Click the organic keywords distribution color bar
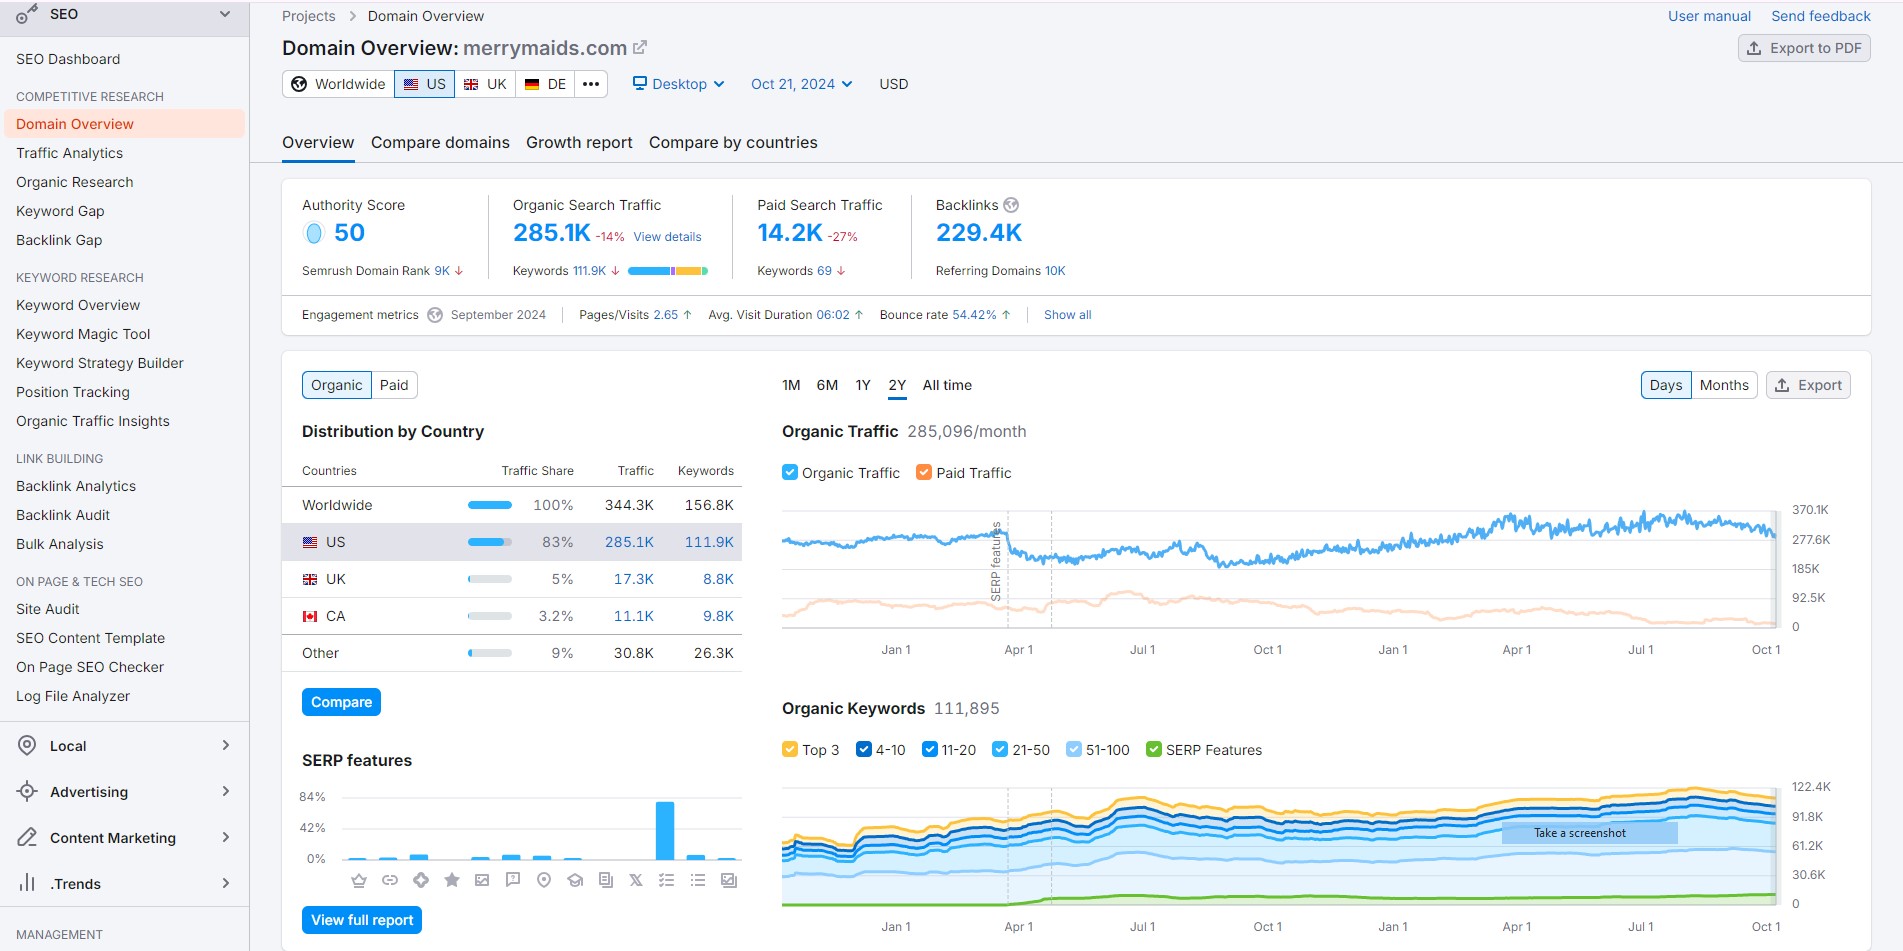Image resolution: width=1903 pixels, height=951 pixels. tap(668, 271)
